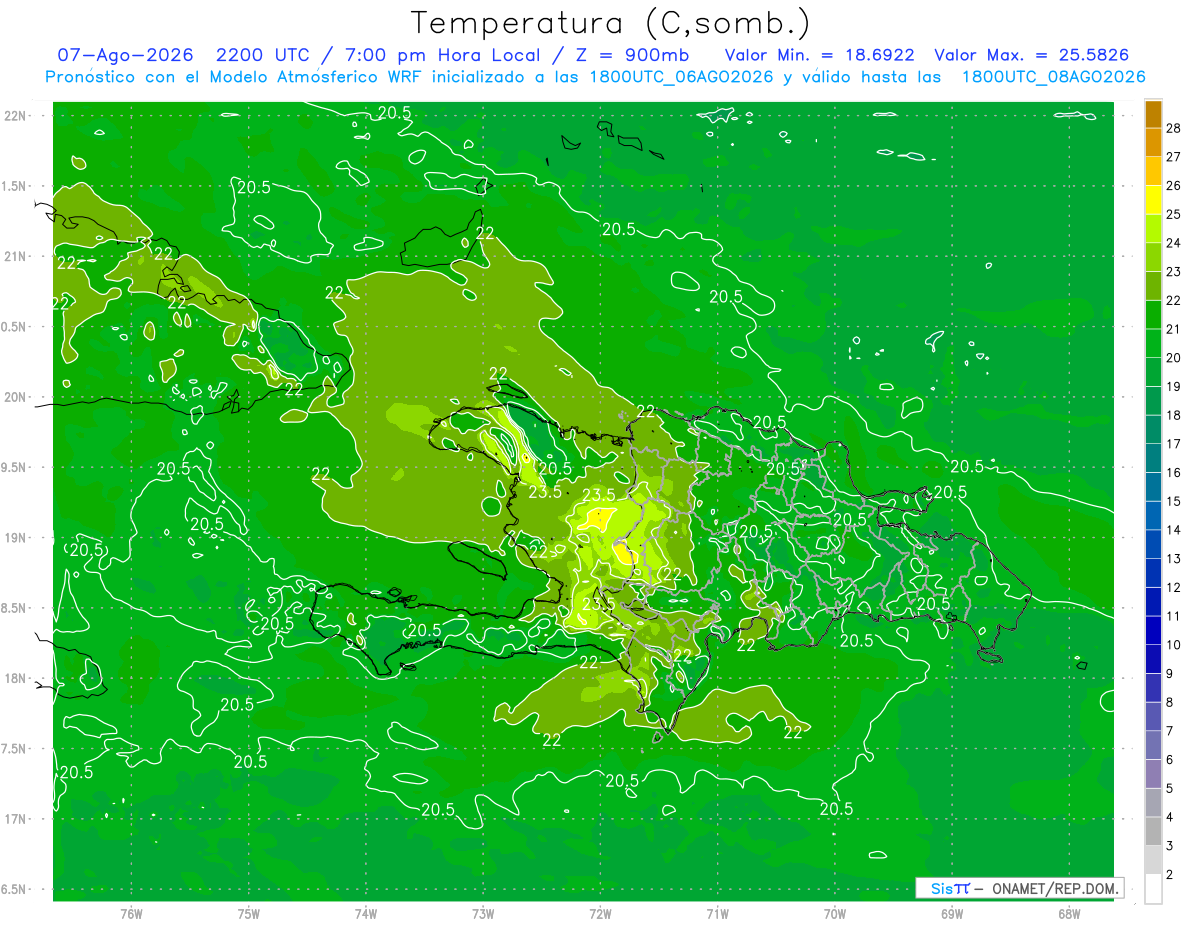Click the legend value '24'
The image size is (1200, 927).
[x=1175, y=243]
